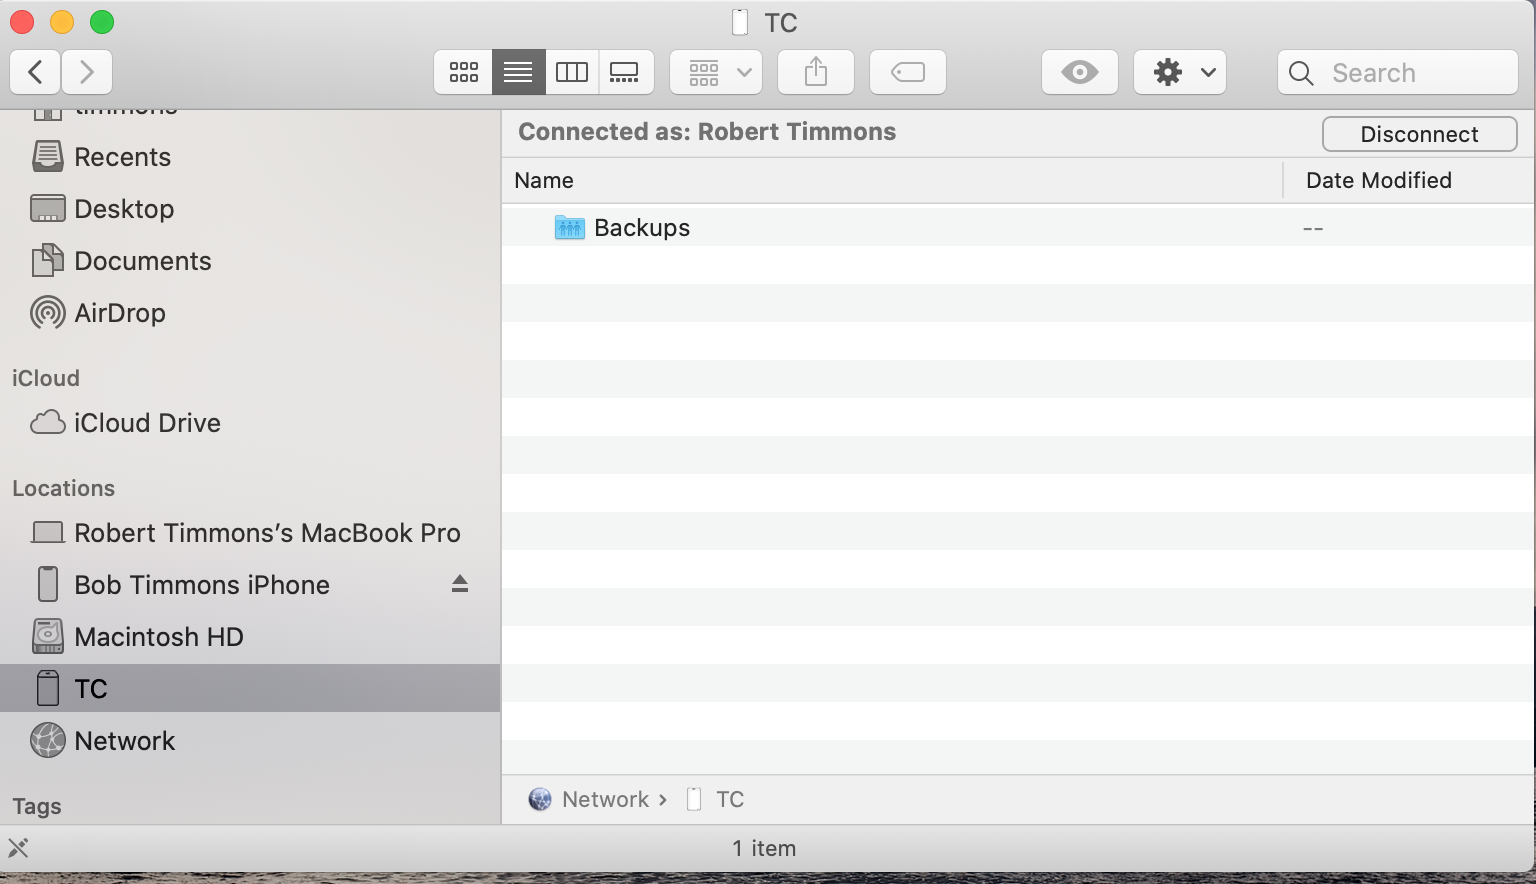
Task: Open Network in the sidebar
Action: (250, 741)
